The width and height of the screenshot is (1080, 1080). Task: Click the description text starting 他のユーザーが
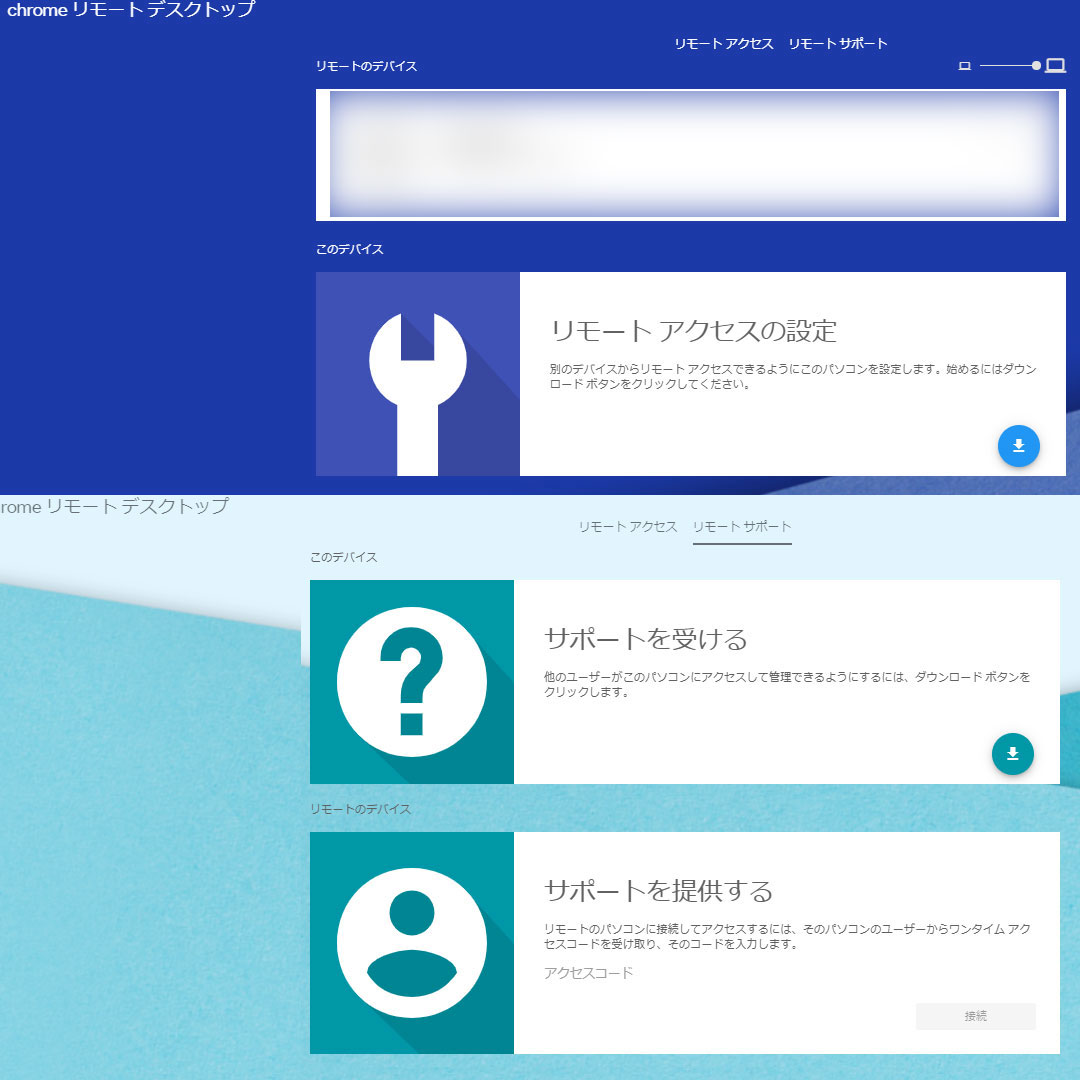tap(787, 684)
